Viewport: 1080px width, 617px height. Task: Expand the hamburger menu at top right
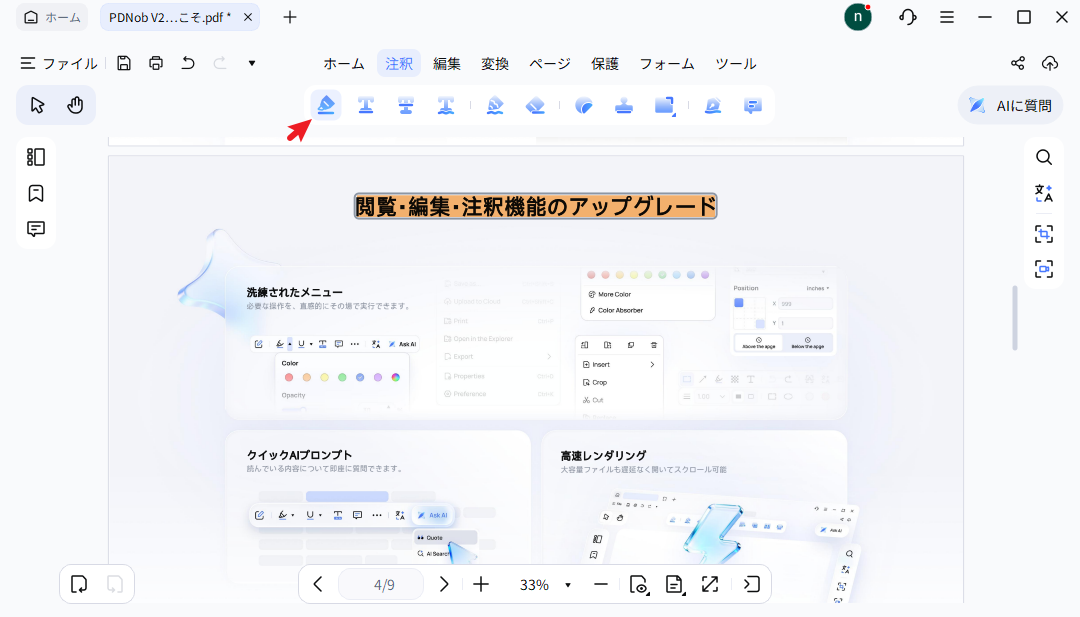(947, 17)
